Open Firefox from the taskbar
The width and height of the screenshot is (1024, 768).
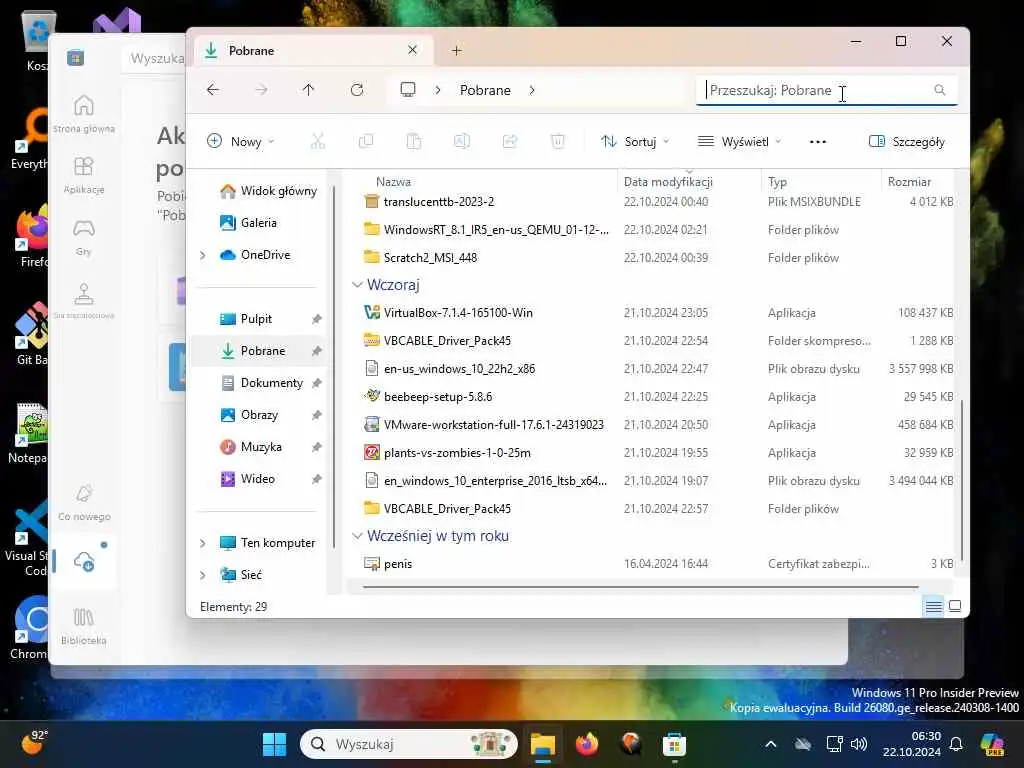pyautogui.click(x=586, y=744)
